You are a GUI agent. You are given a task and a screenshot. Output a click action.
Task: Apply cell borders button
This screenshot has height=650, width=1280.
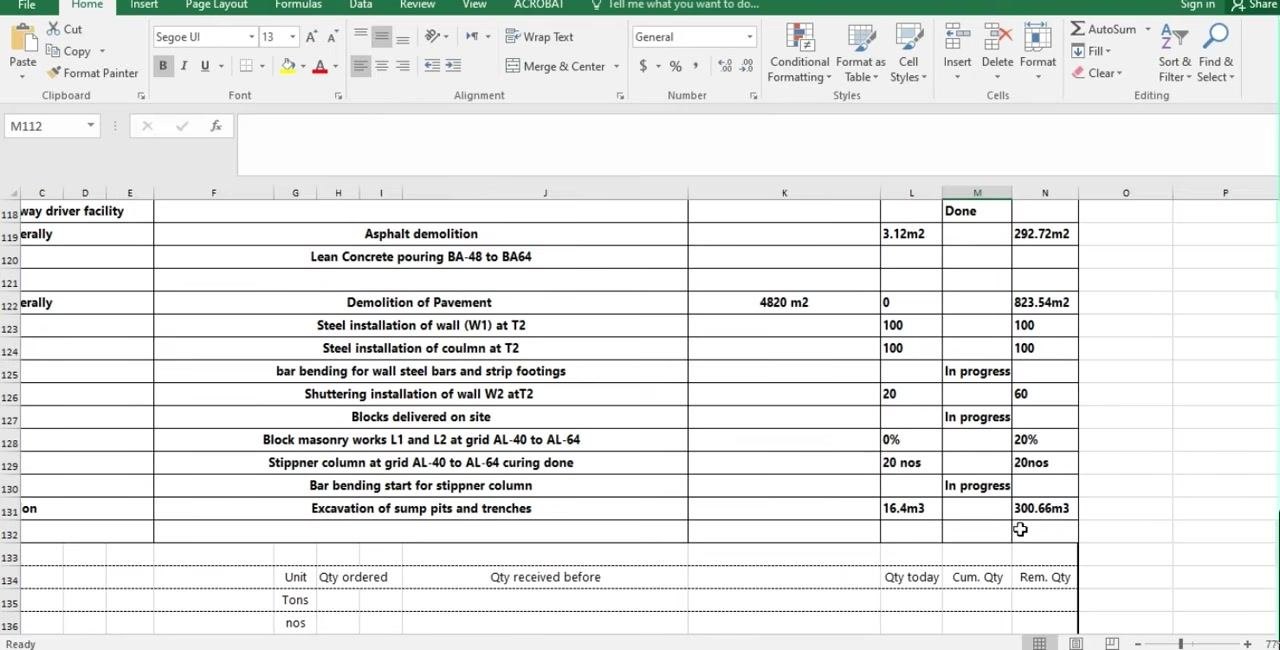click(246, 66)
